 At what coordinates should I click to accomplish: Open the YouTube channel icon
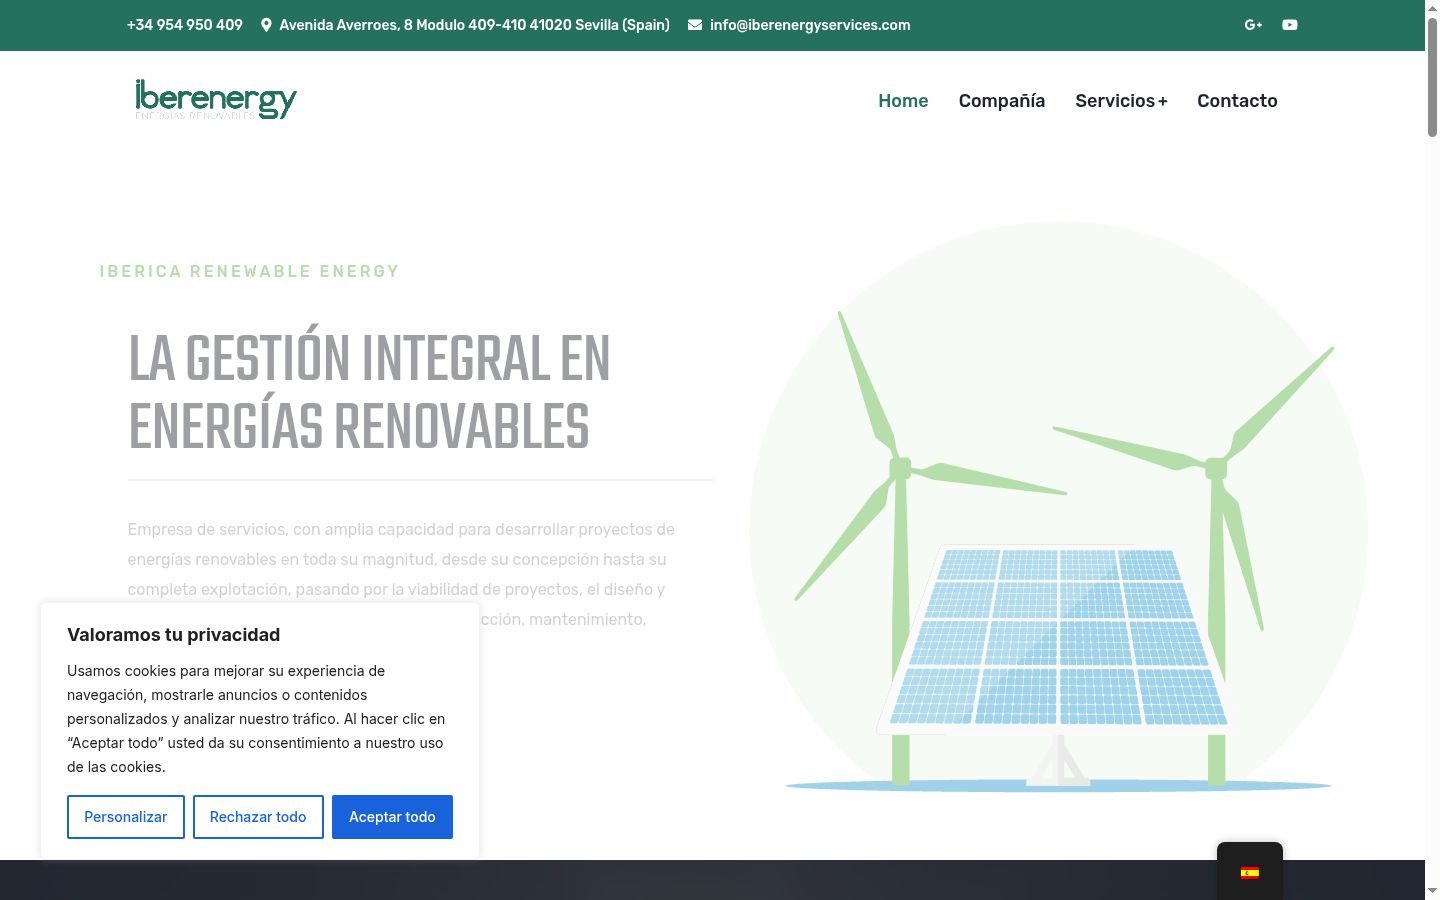pyautogui.click(x=1290, y=25)
